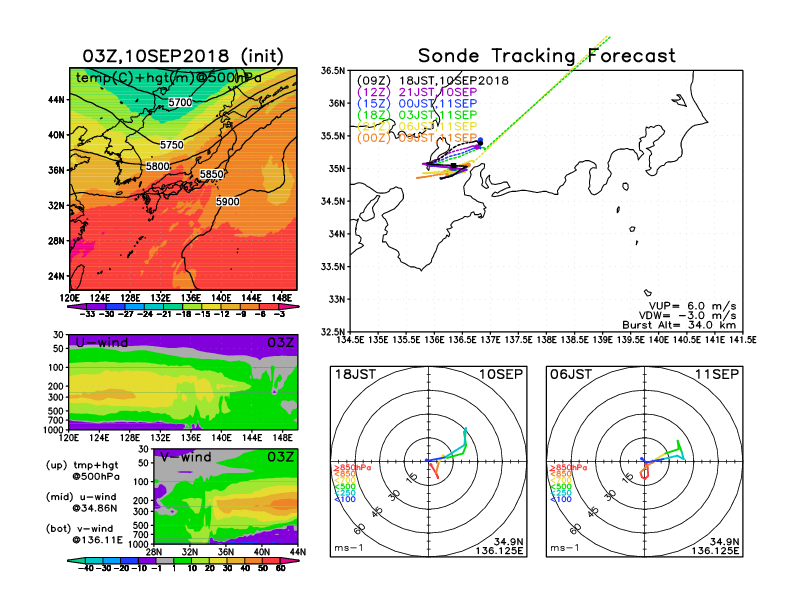The width and height of the screenshot is (792, 612).
Task: Select green legend entry "(18Z) 03JST,11SEP"
Action: click(x=417, y=115)
